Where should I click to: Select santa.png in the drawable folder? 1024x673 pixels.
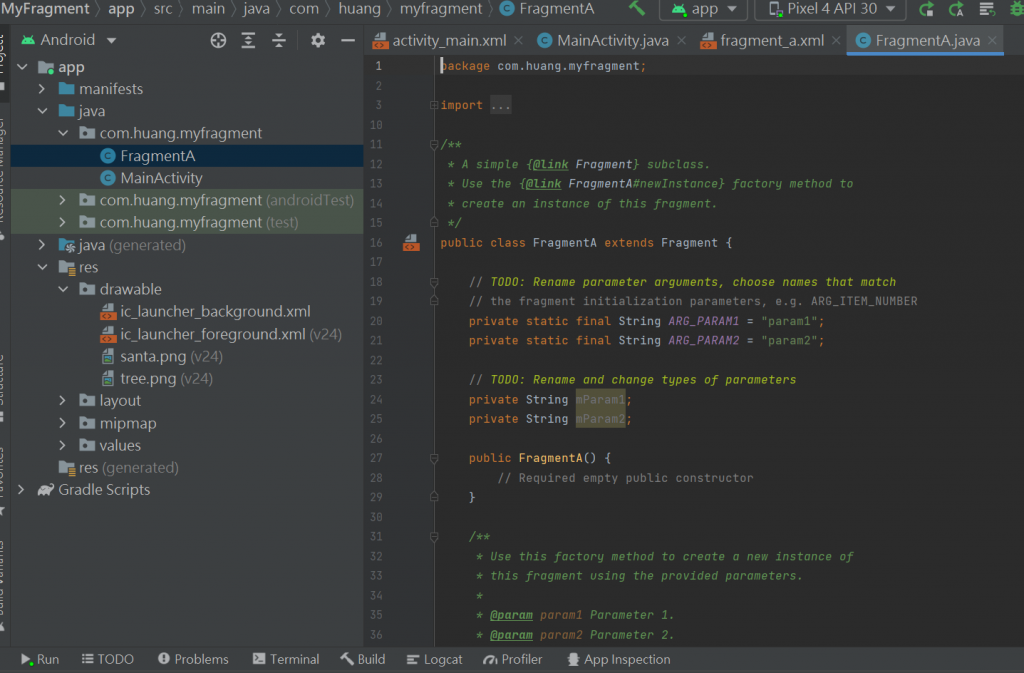click(x=153, y=356)
